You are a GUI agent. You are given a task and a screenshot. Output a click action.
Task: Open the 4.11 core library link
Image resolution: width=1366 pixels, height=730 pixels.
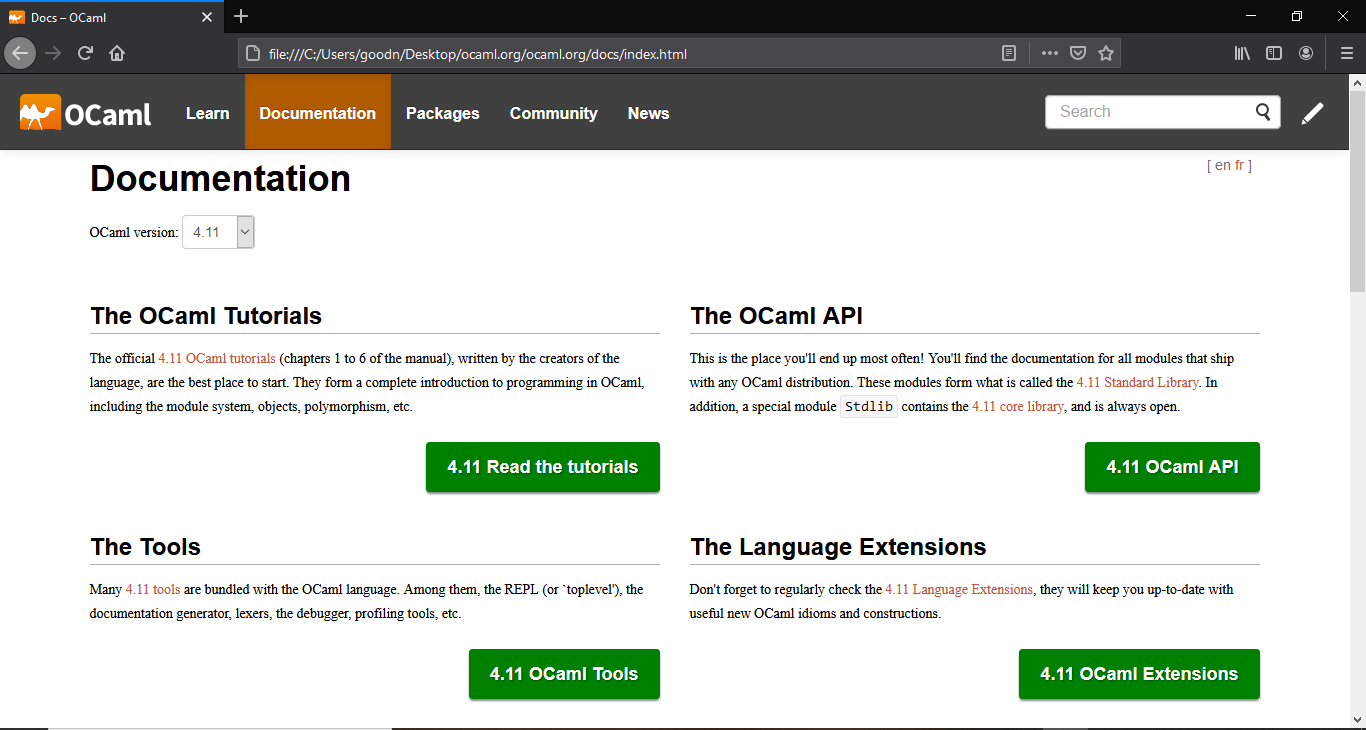[x=1018, y=406]
